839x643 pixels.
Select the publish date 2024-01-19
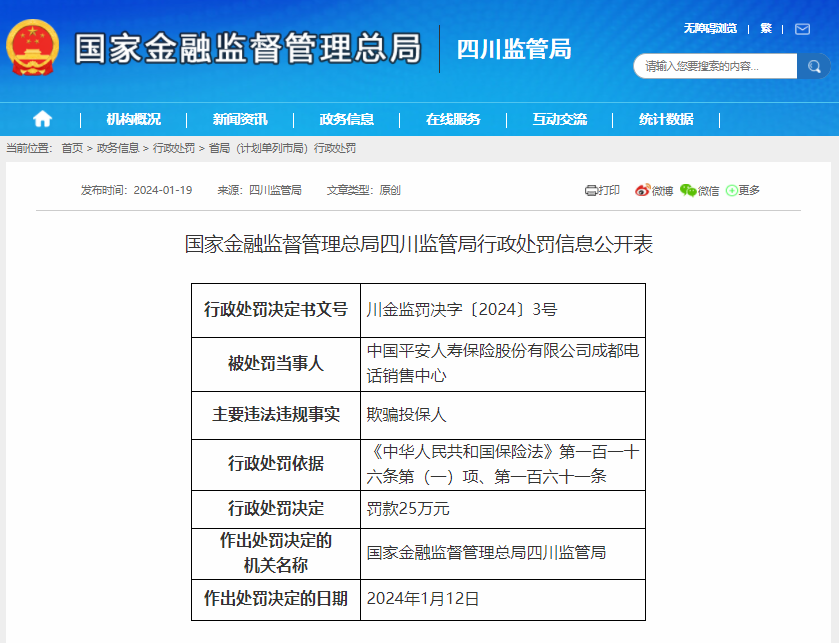pos(163,190)
